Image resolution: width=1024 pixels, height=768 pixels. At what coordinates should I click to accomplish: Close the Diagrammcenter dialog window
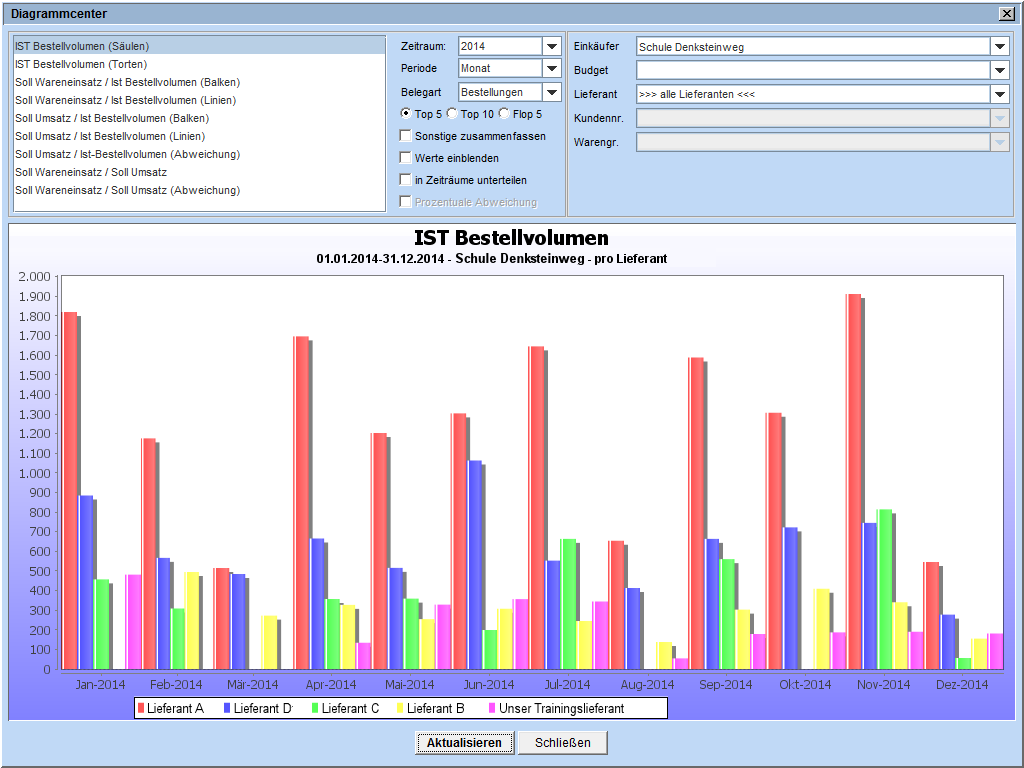[1006, 14]
